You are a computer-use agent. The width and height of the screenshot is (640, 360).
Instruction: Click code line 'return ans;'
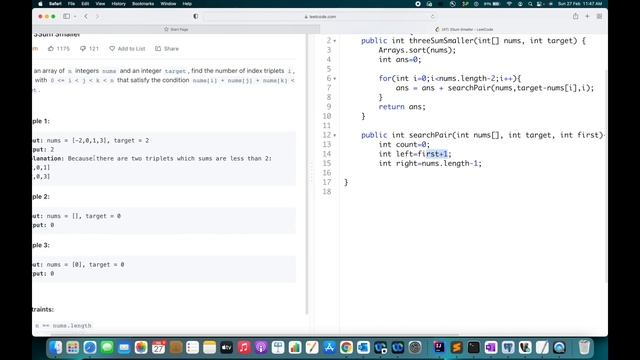[x=402, y=107]
